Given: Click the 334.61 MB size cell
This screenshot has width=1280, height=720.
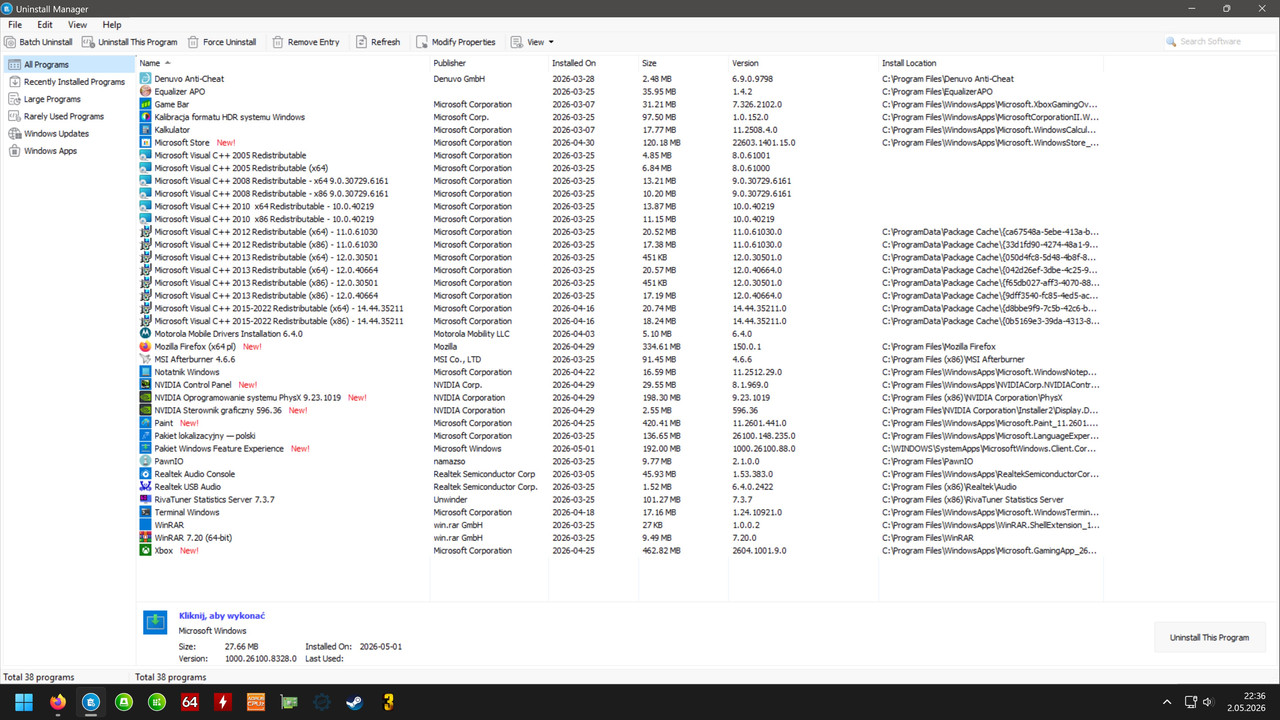Looking at the screenshot, I should [661, 346].
